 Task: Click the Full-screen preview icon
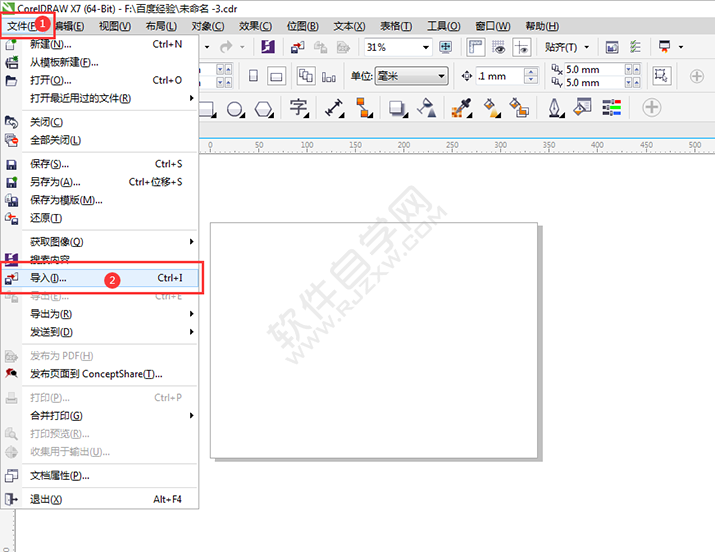[x=446, y=46]
